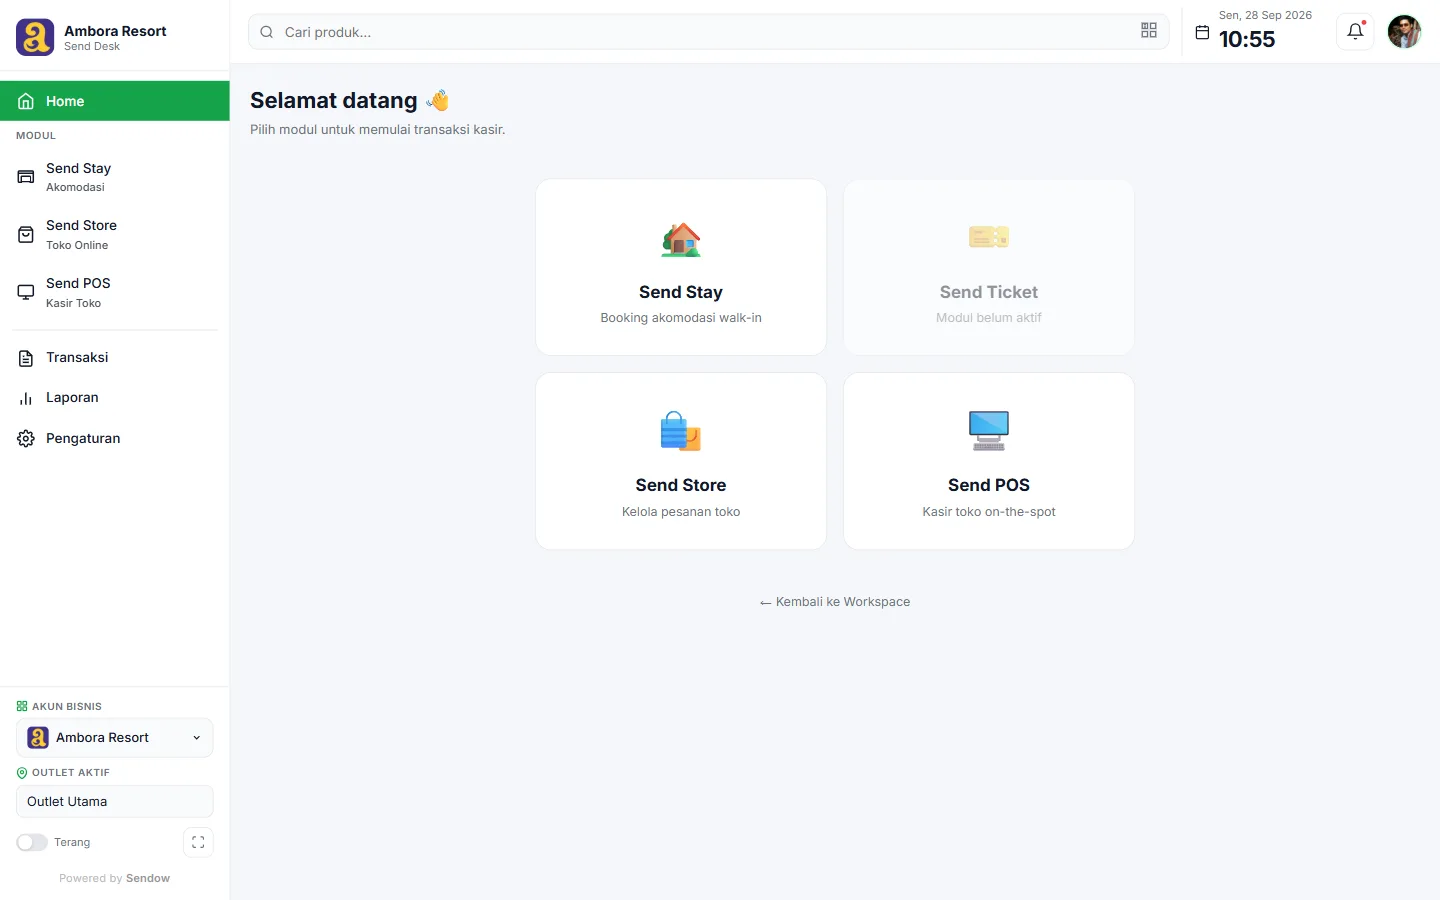Viewport: 1440px width, 900px height.
Task: Click the chevron in Akun Bisnis selector
Action: 196,738
